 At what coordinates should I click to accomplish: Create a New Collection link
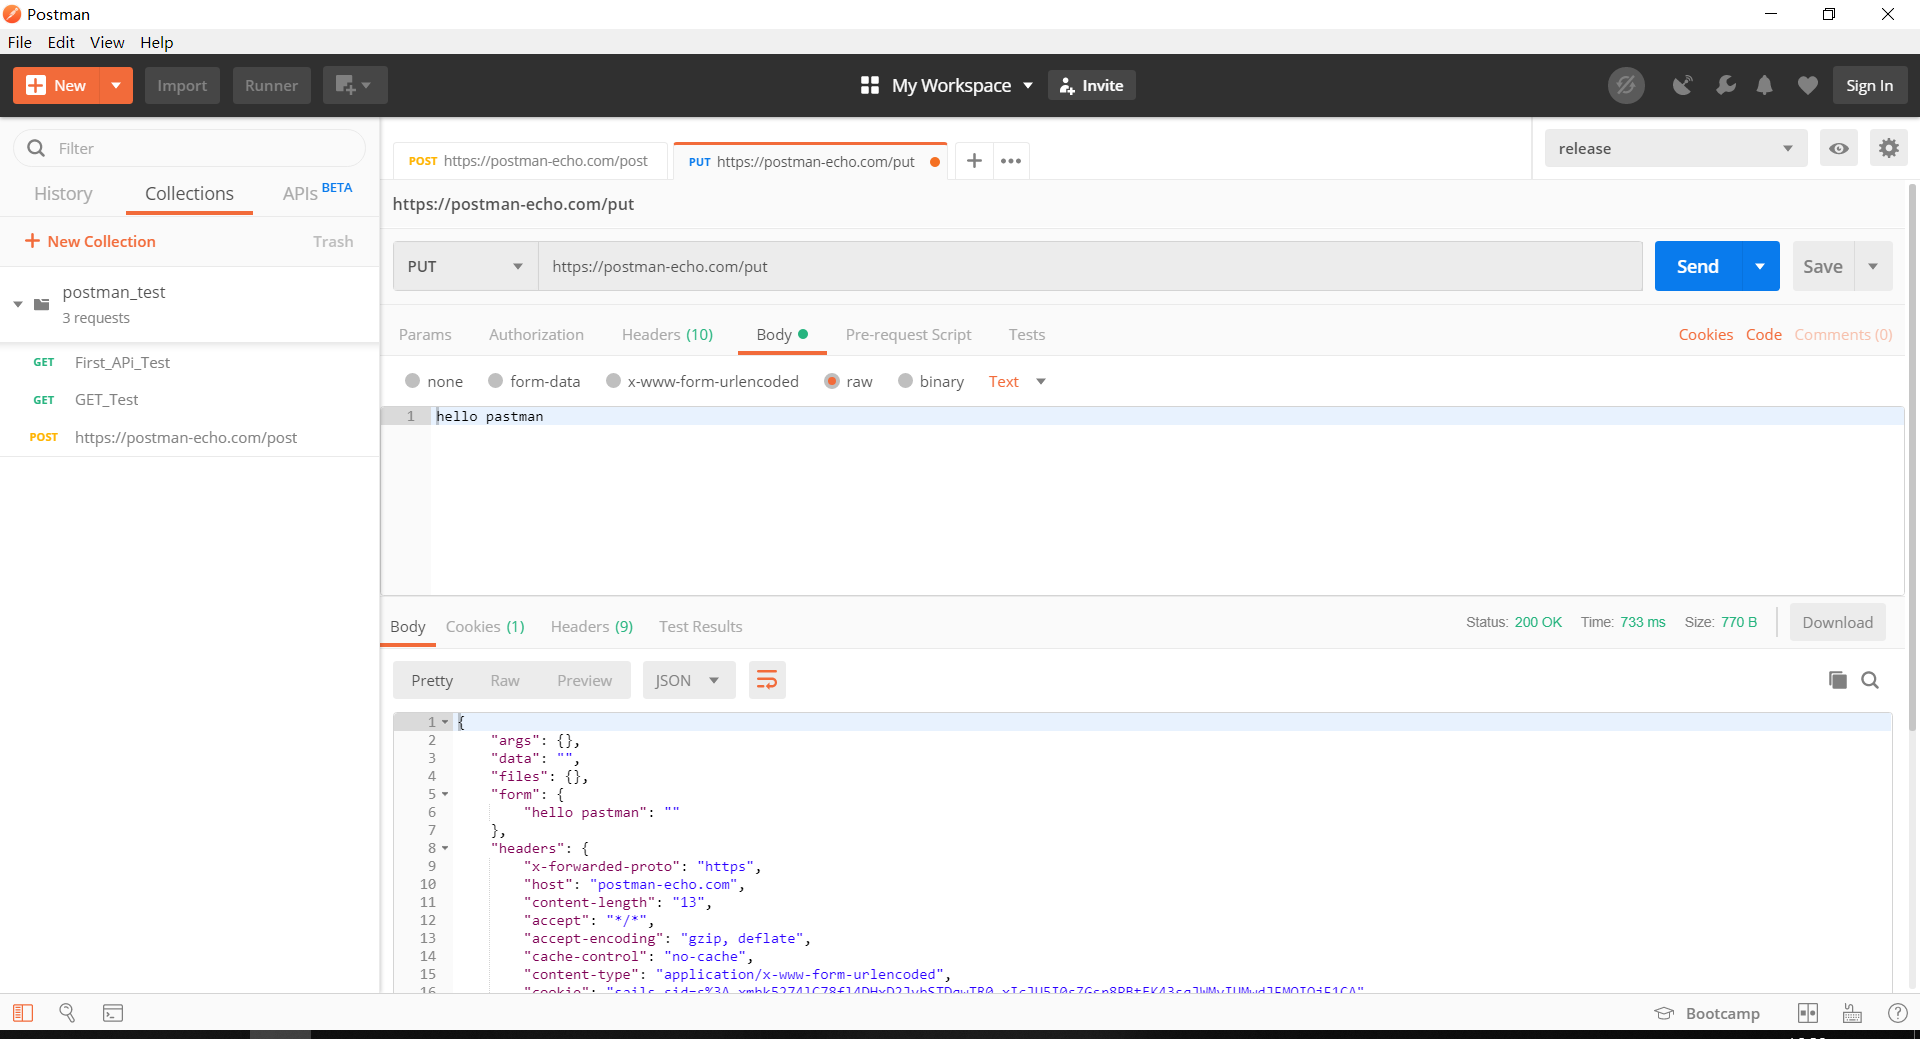[90, 242]
